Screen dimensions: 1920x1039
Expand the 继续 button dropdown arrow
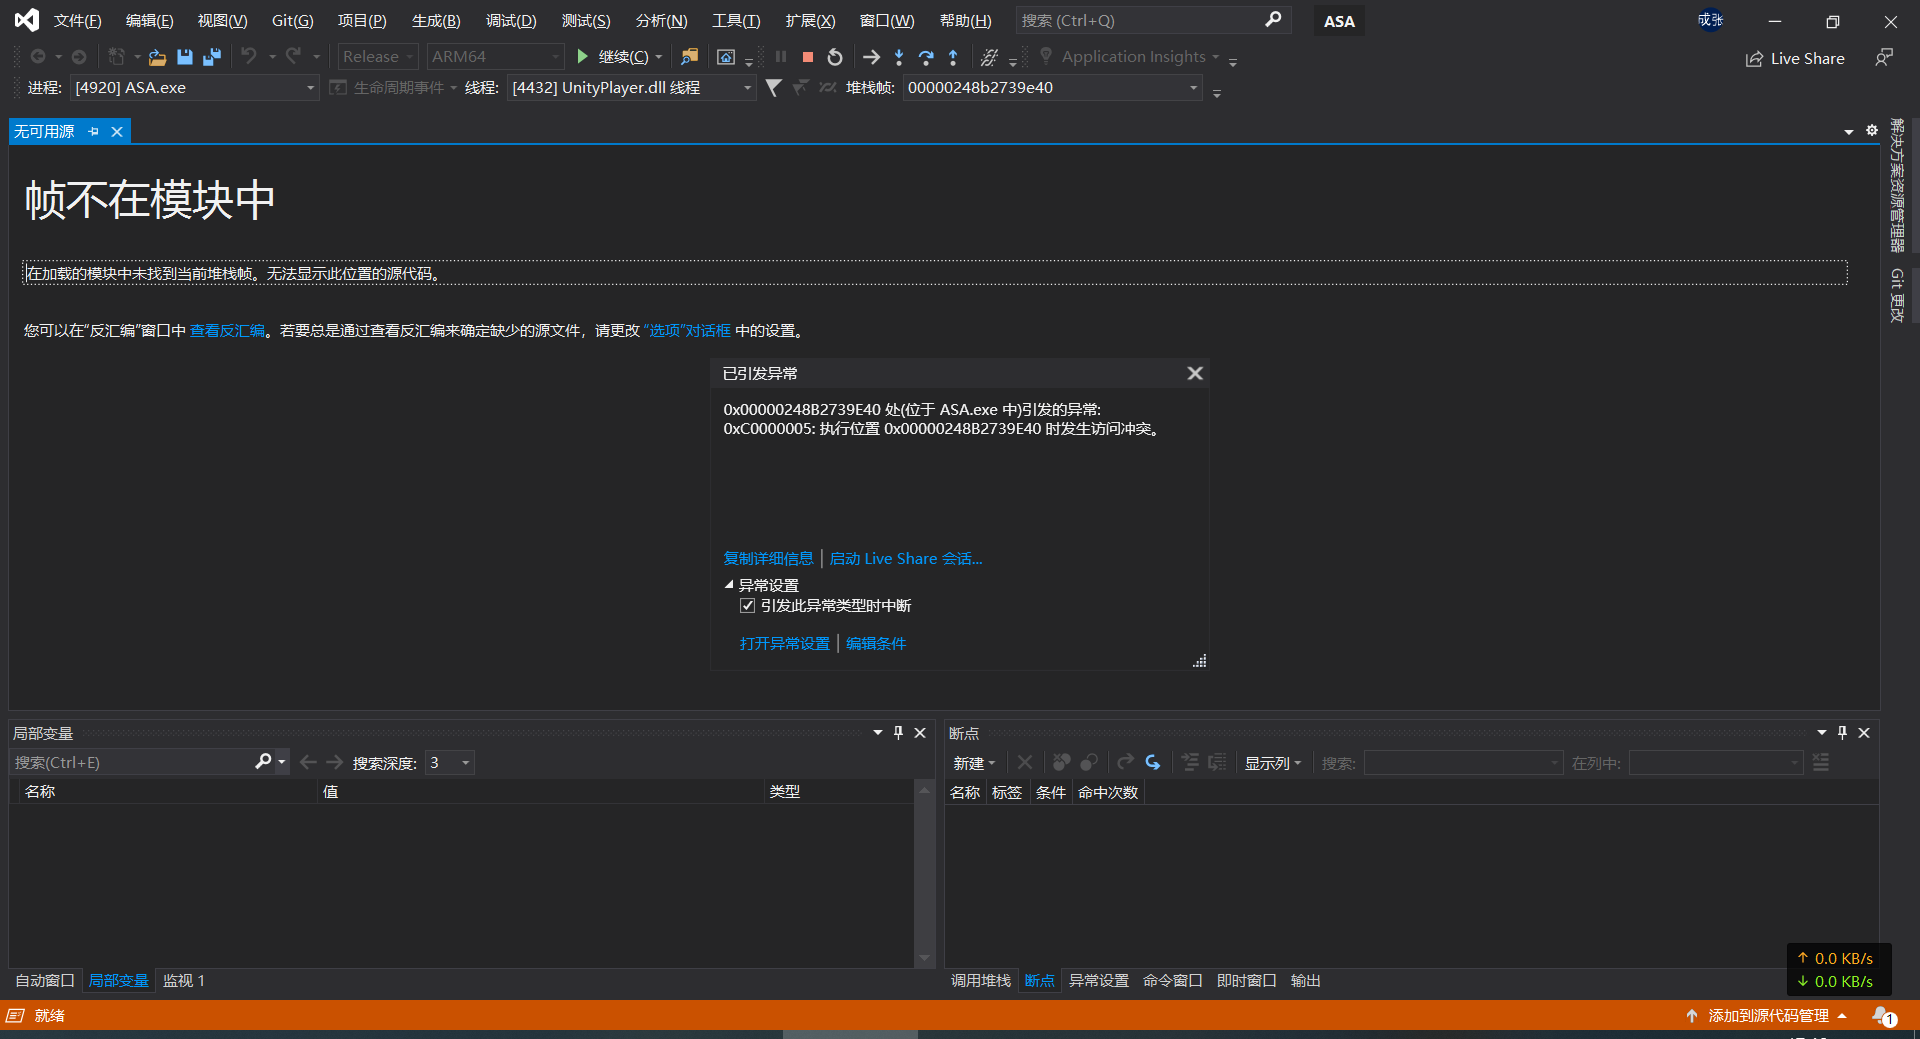(659, 57)
